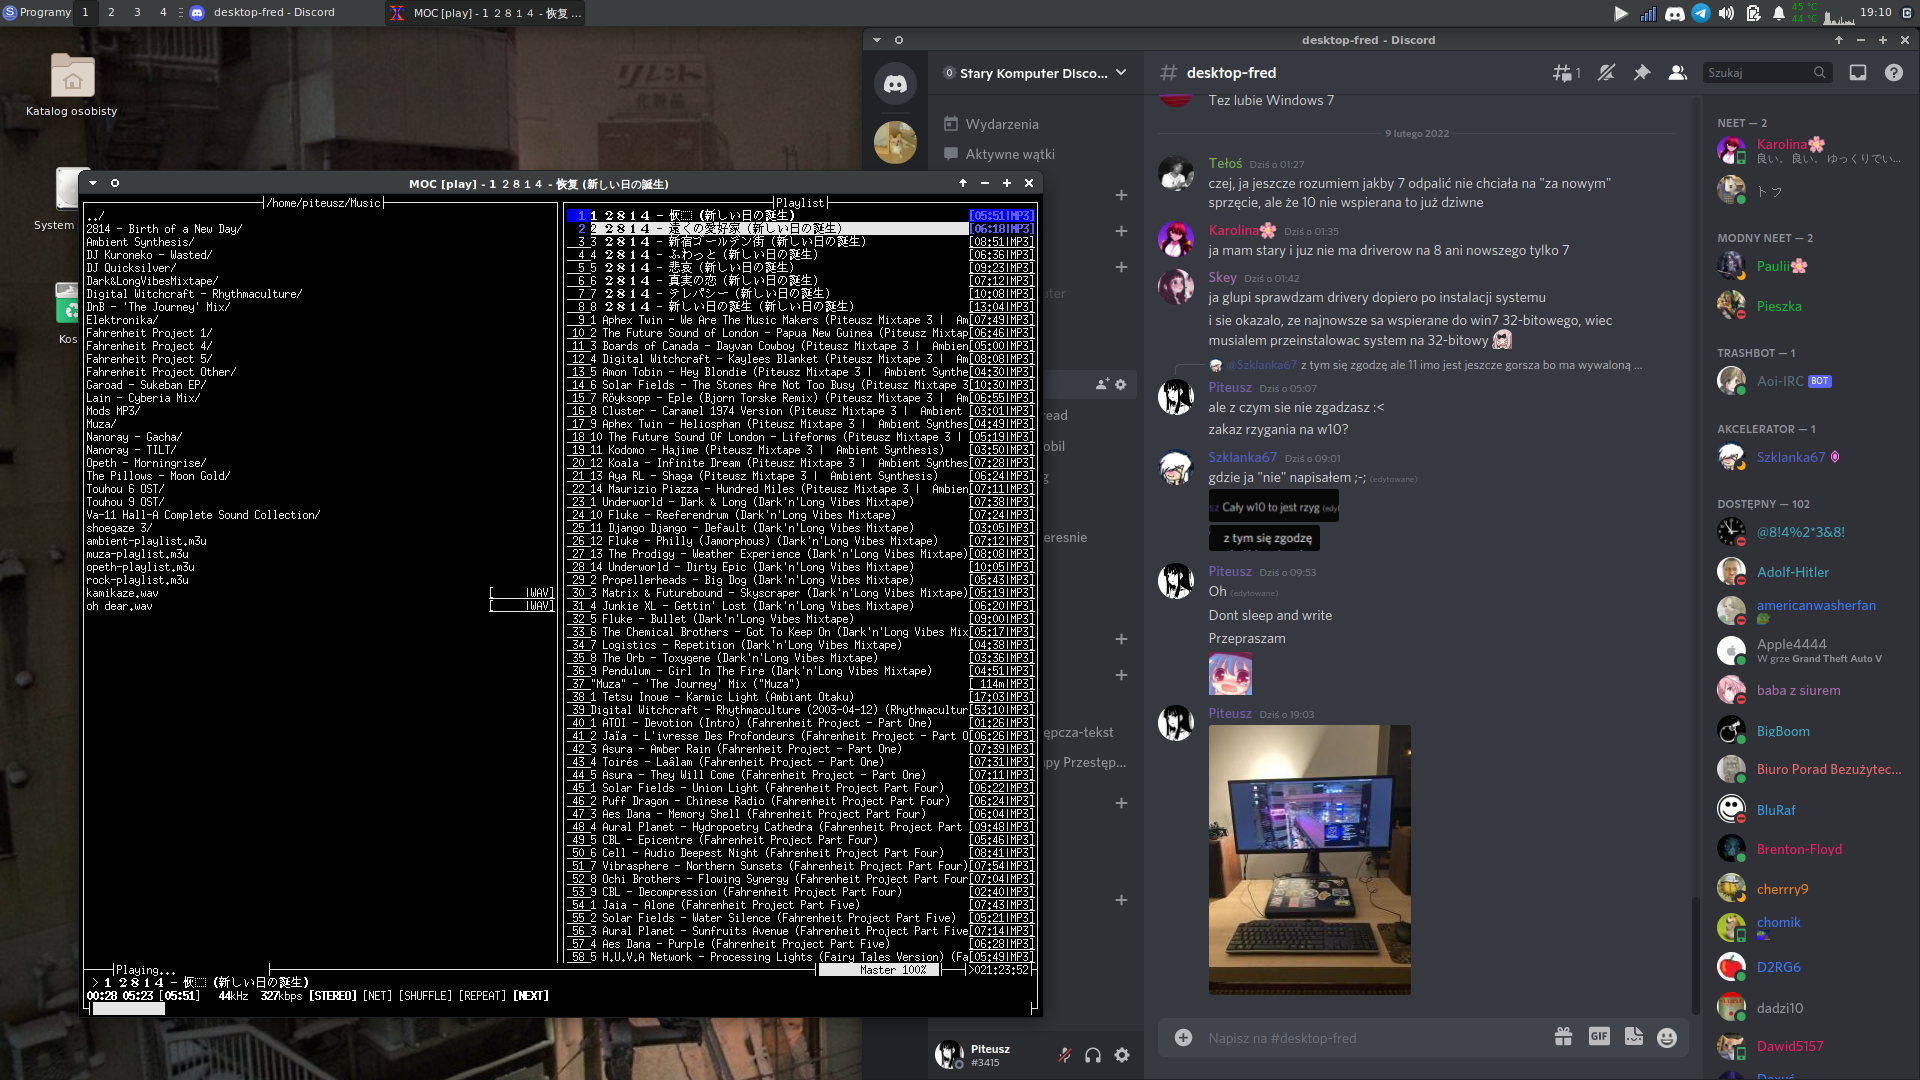Open the emoji picker in Discord
Viewport: 1920px width, 1080px height.
[x=1667, y=1038]
